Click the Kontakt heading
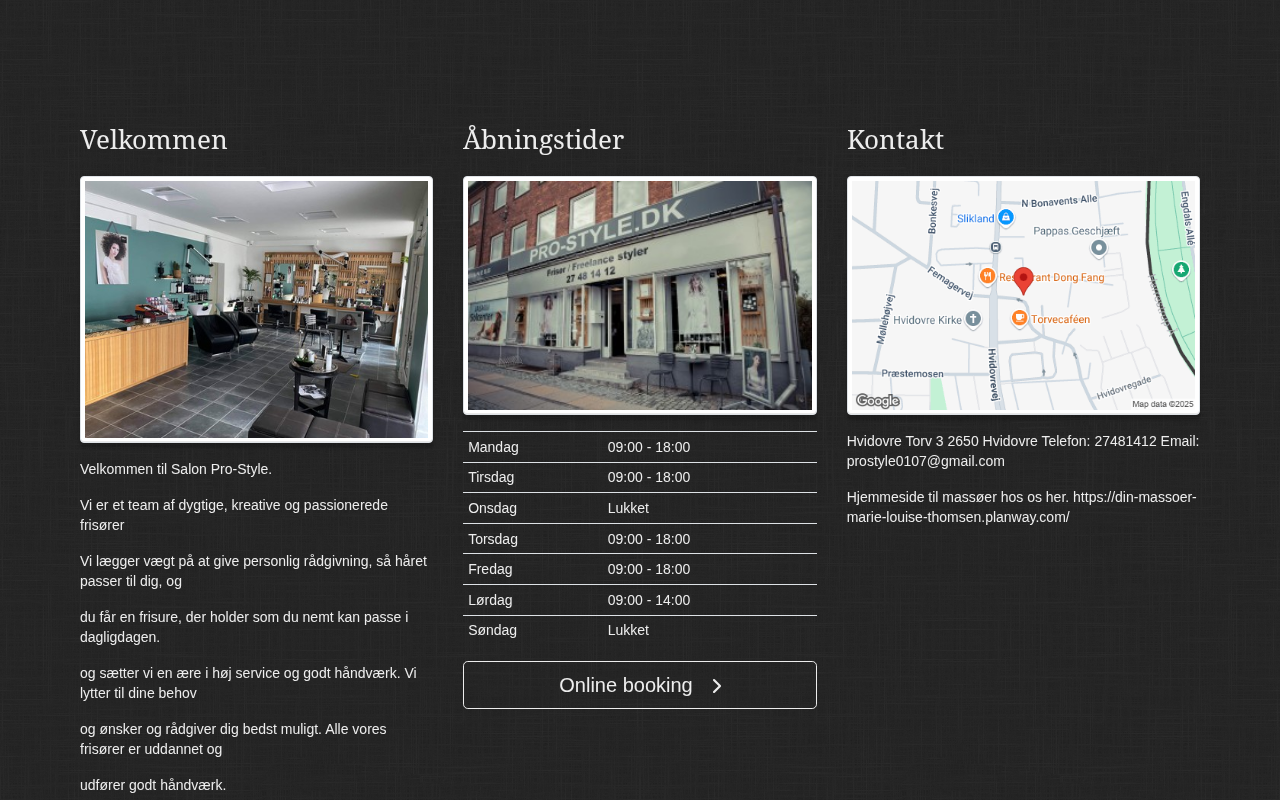The image size is (1280, 800). 896,140
